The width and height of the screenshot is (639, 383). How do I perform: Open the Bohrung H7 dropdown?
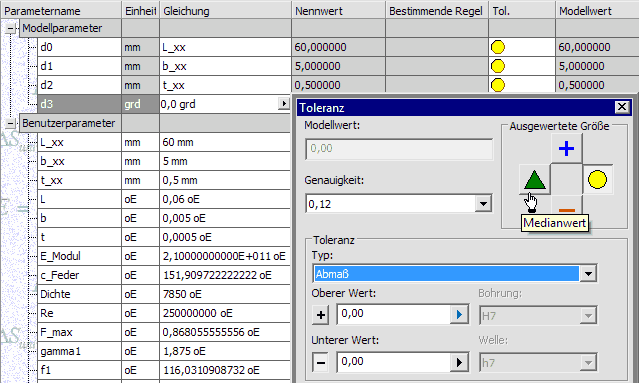588,315
